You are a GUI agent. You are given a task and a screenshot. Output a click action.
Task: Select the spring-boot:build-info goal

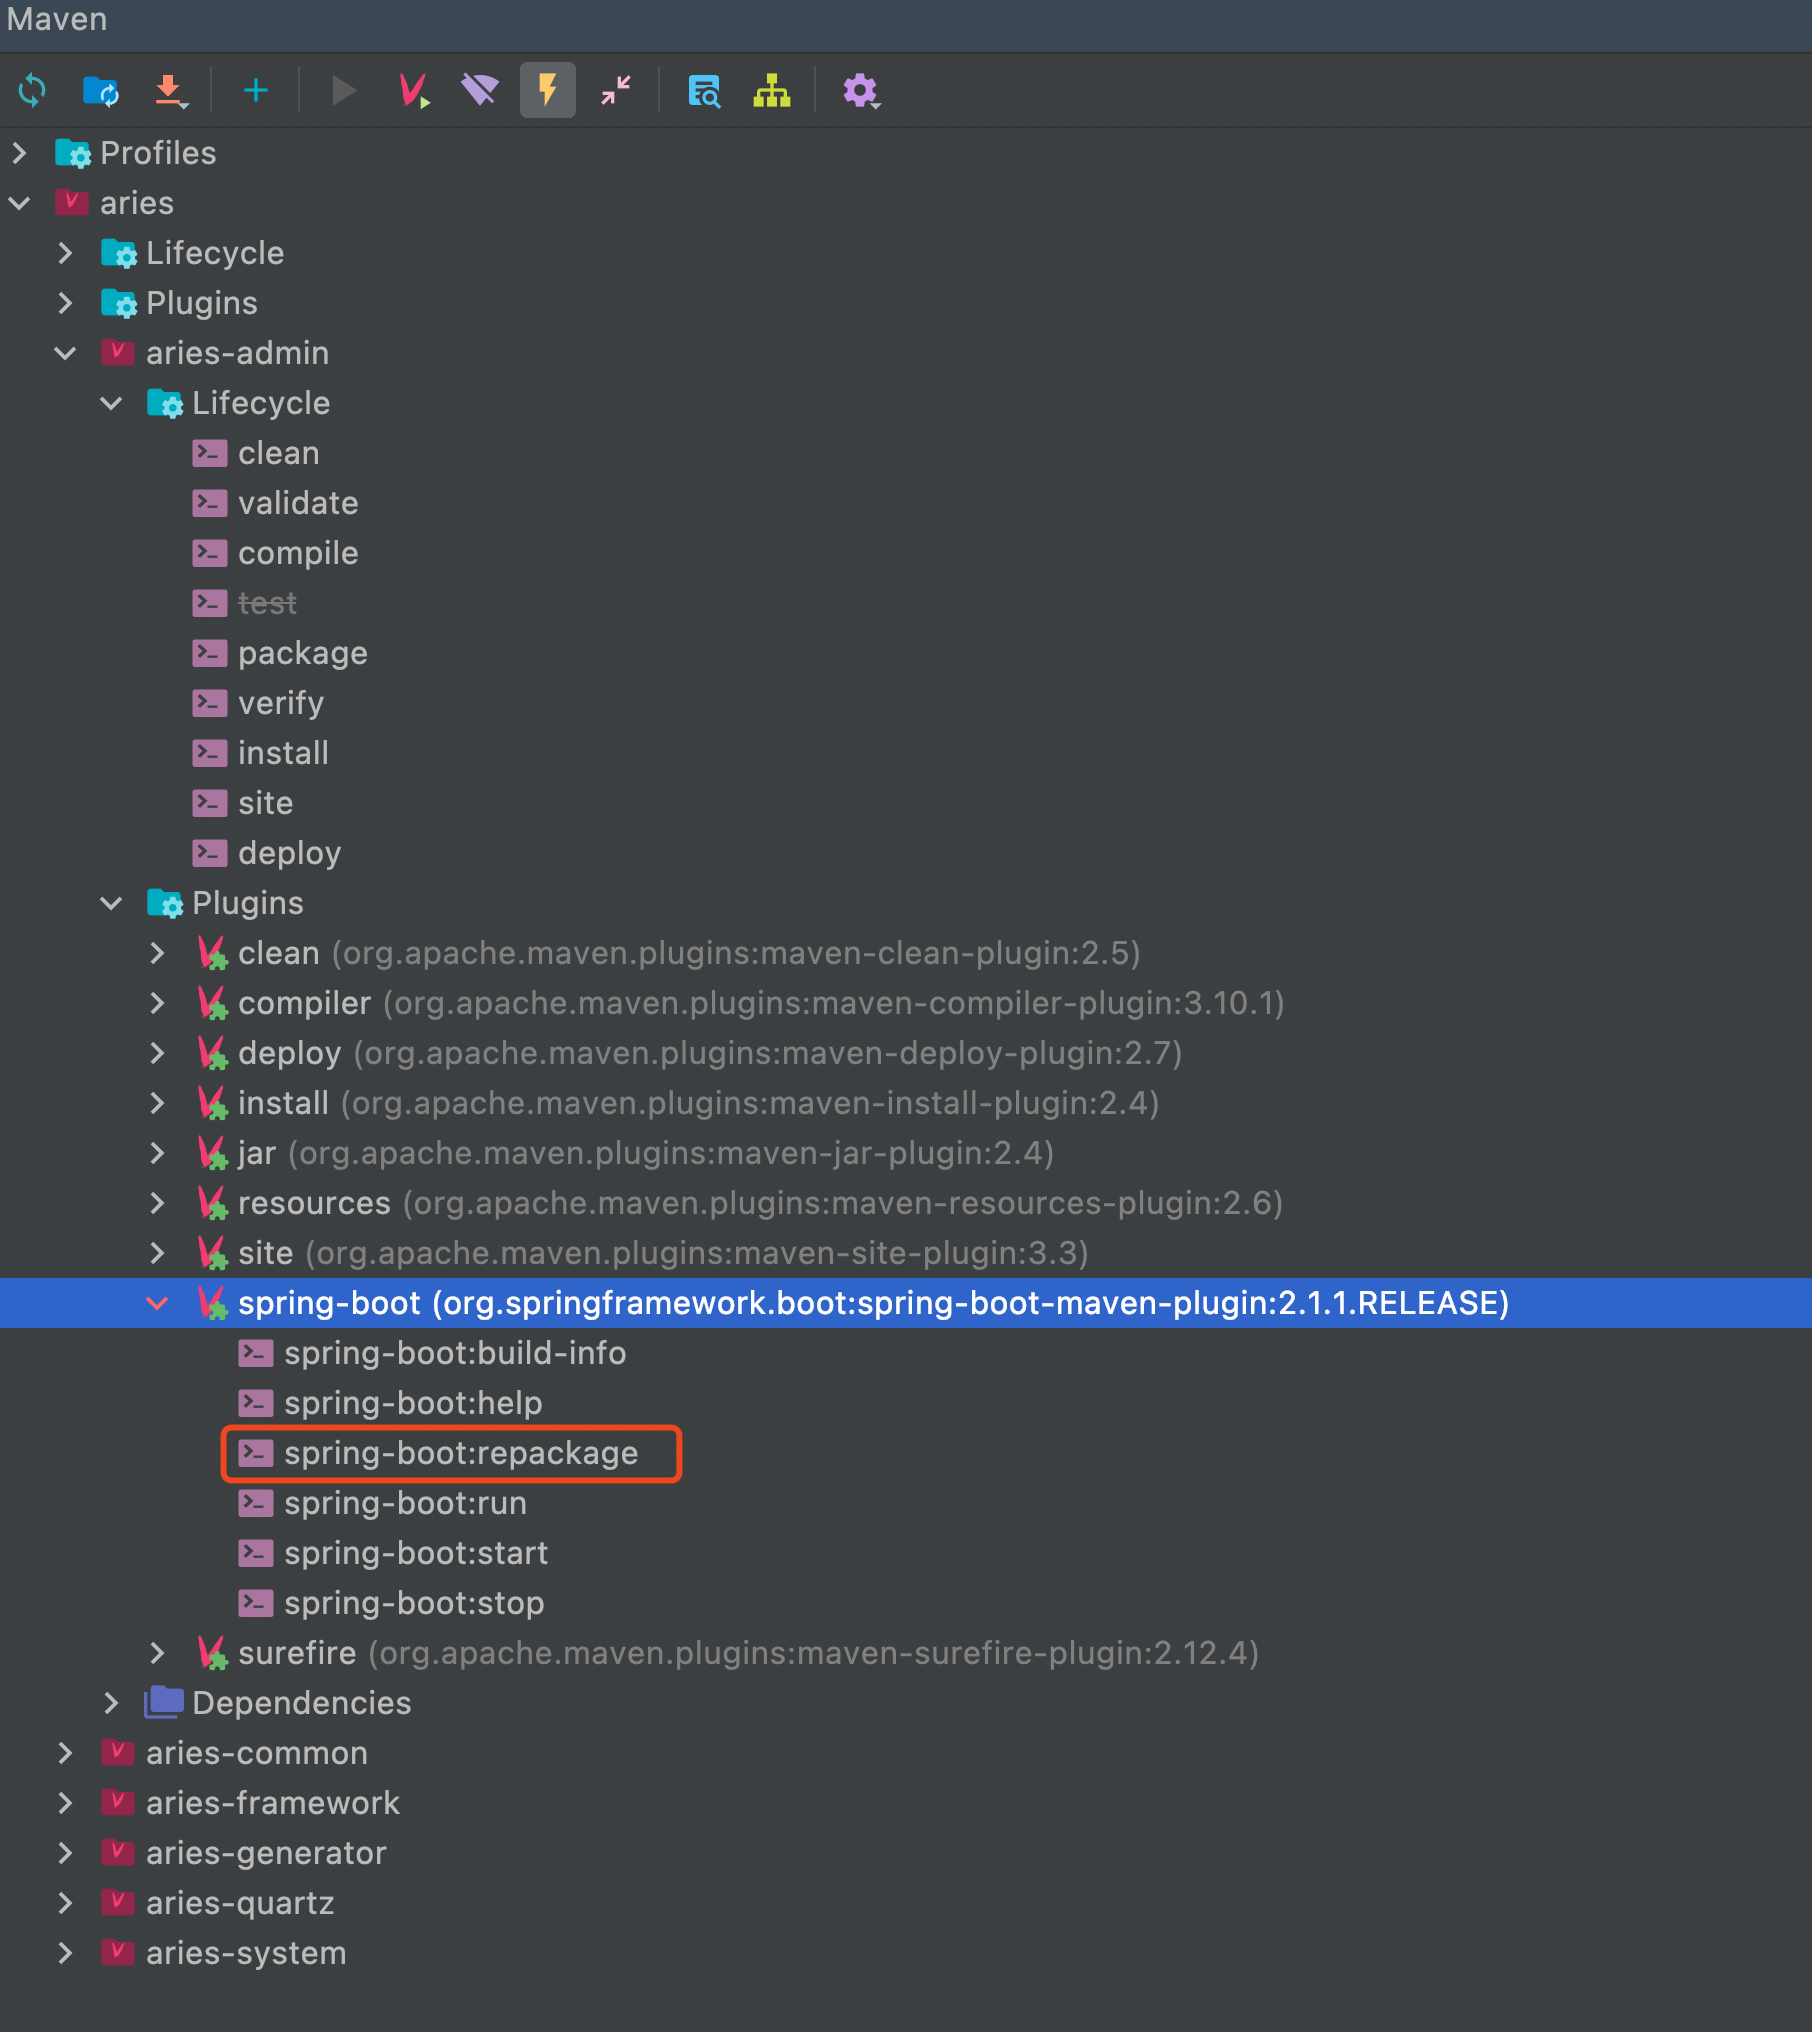455,1353
